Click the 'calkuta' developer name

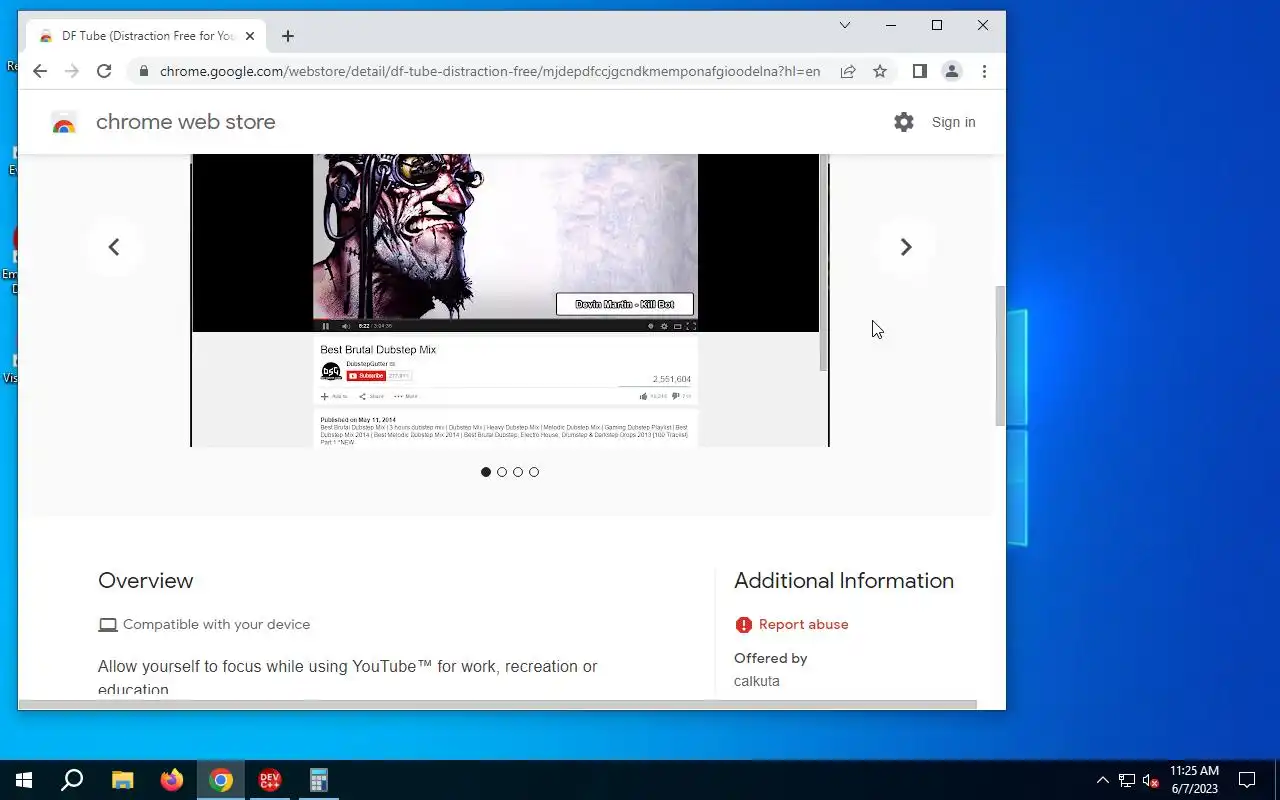pyautogui.click(x=757, y=681)
